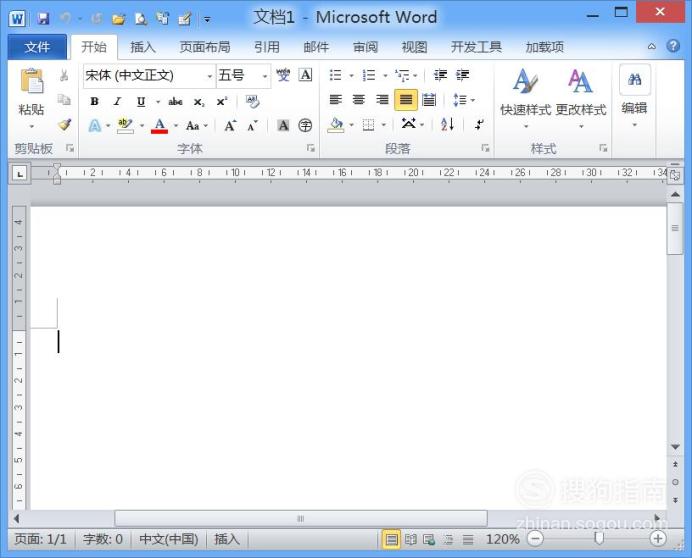Toggle character shading A button

click(283, 126)
